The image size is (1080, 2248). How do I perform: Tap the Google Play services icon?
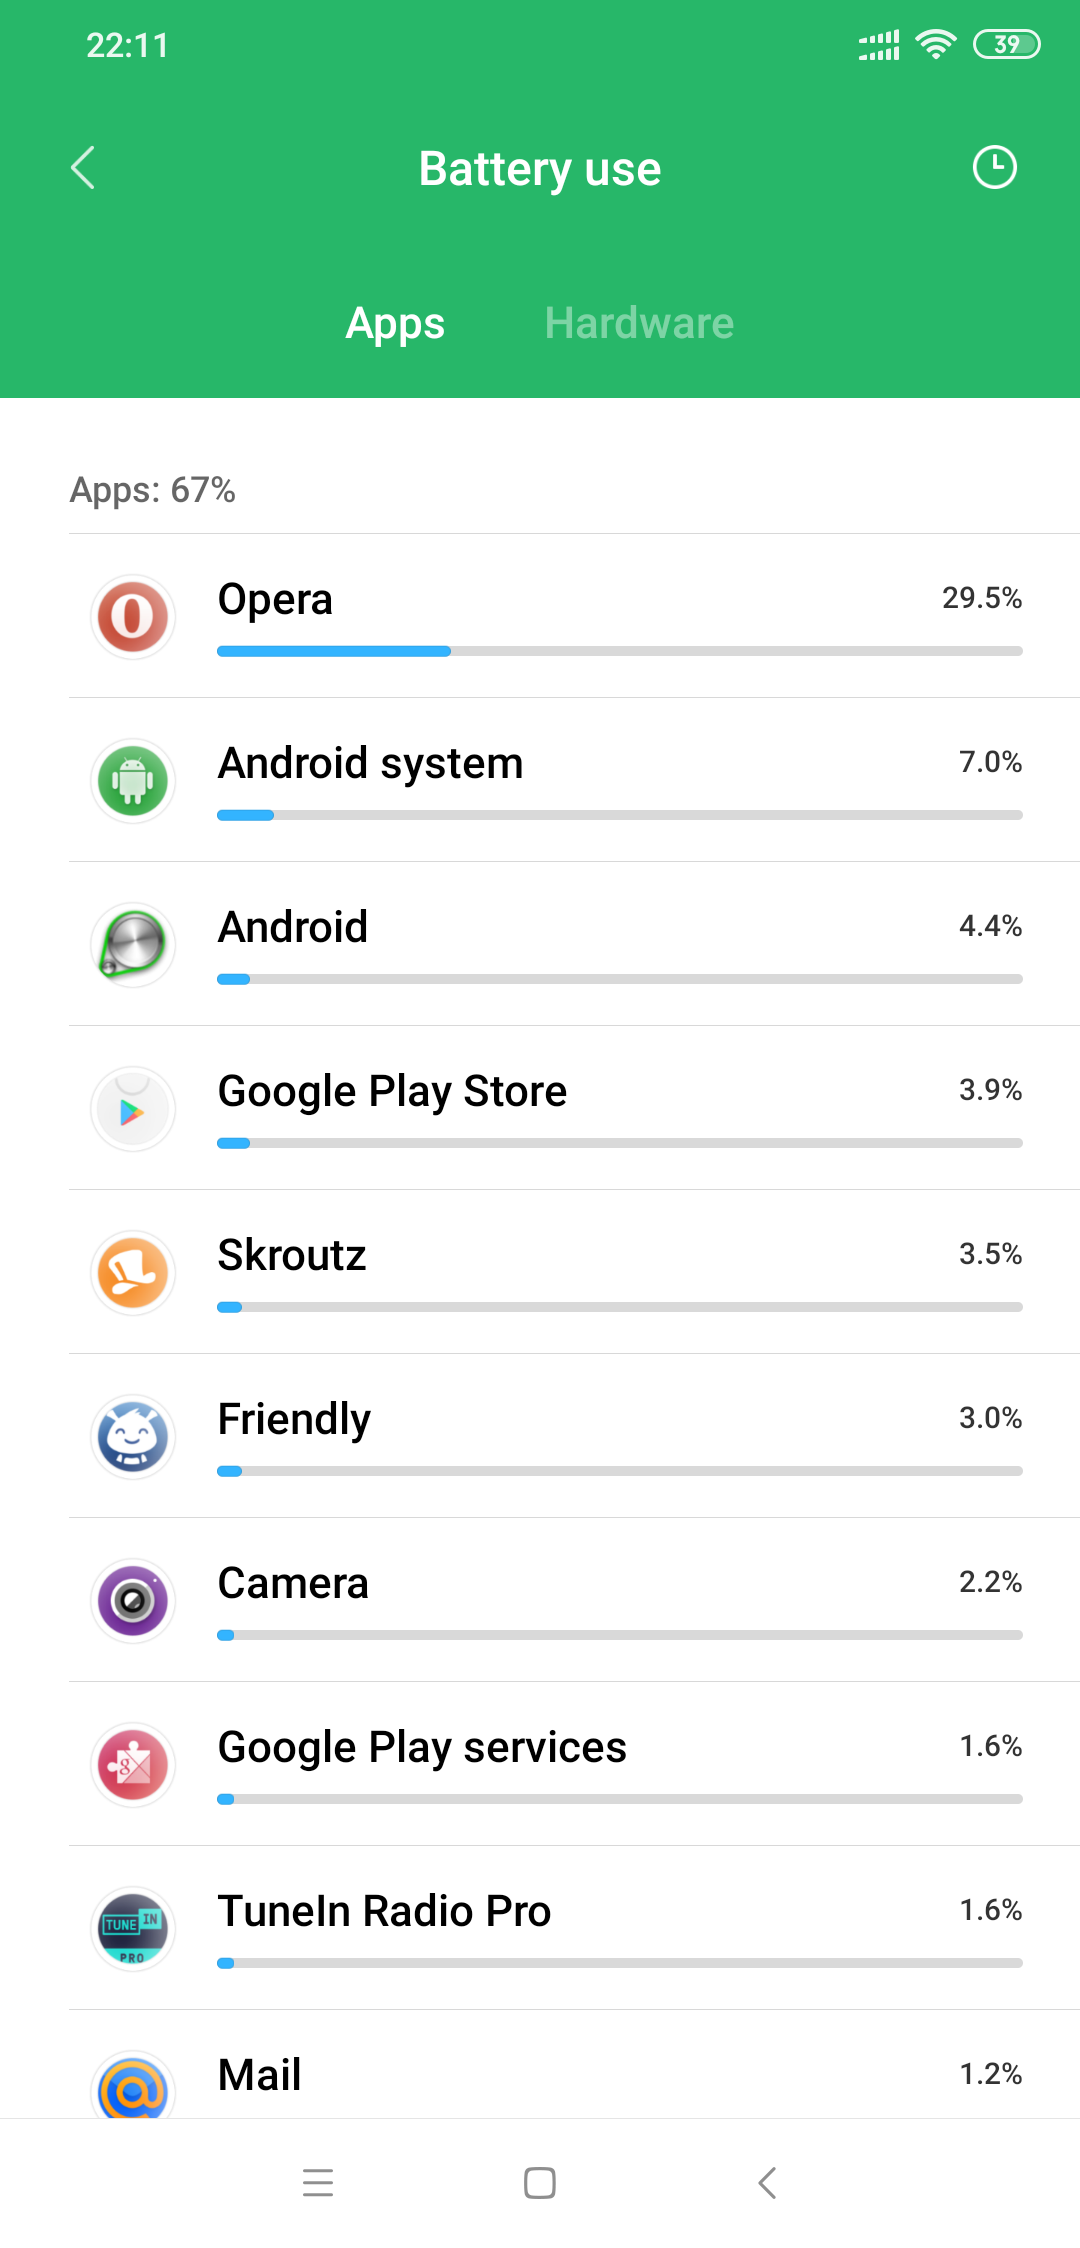tap(133, 1765)
